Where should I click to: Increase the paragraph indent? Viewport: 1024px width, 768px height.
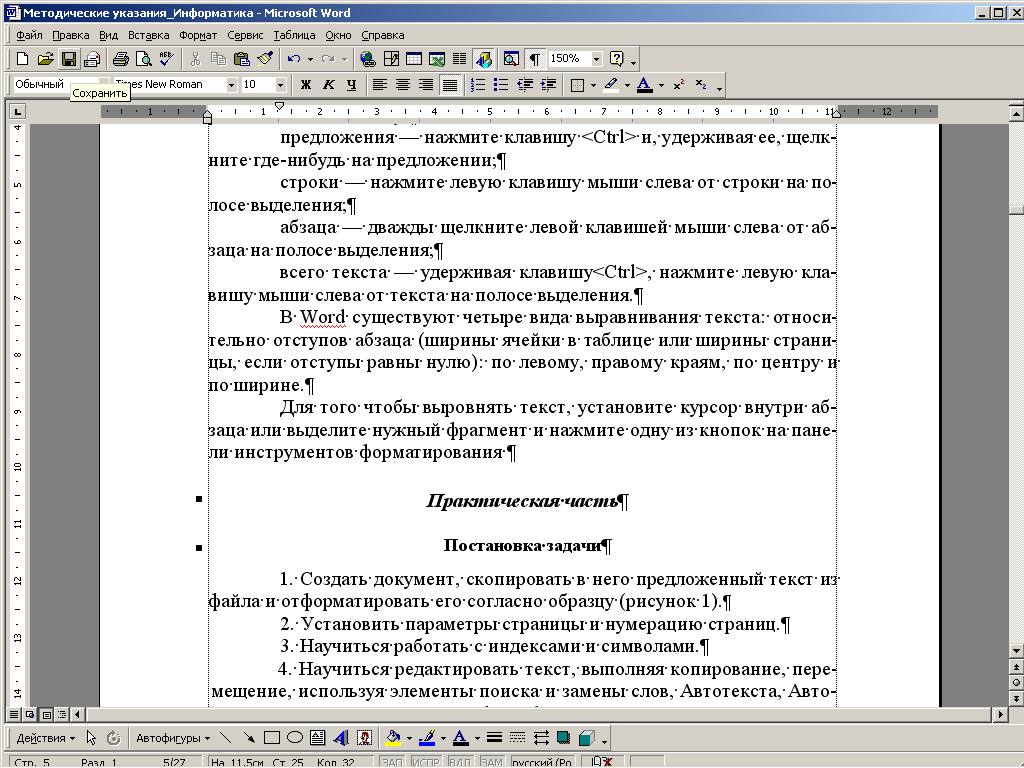point(548,85)
